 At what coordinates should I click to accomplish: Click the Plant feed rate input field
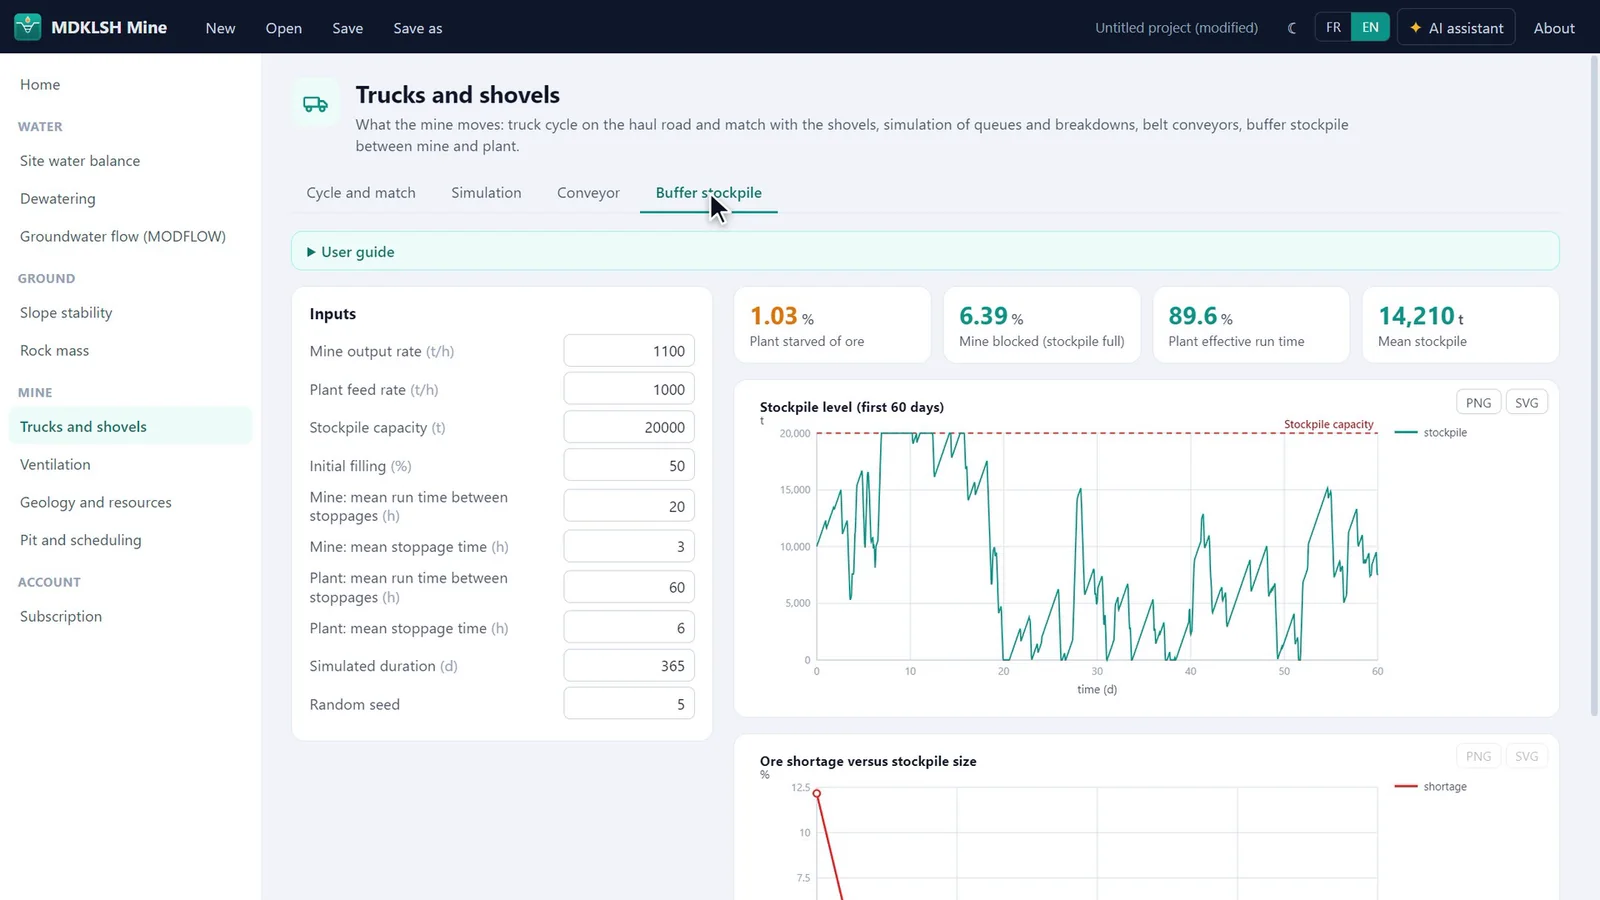point(629,389)
